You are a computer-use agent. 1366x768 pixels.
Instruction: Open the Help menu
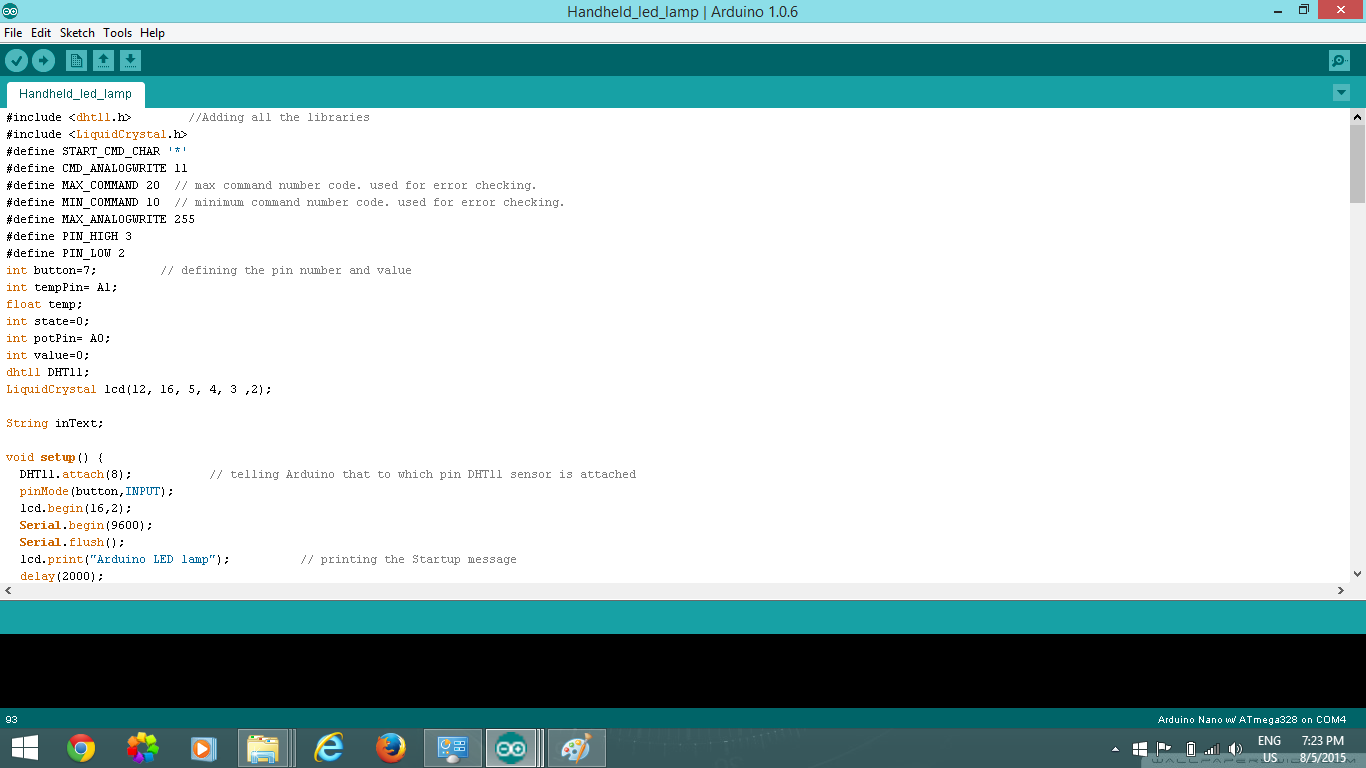(x=152, y=33)
